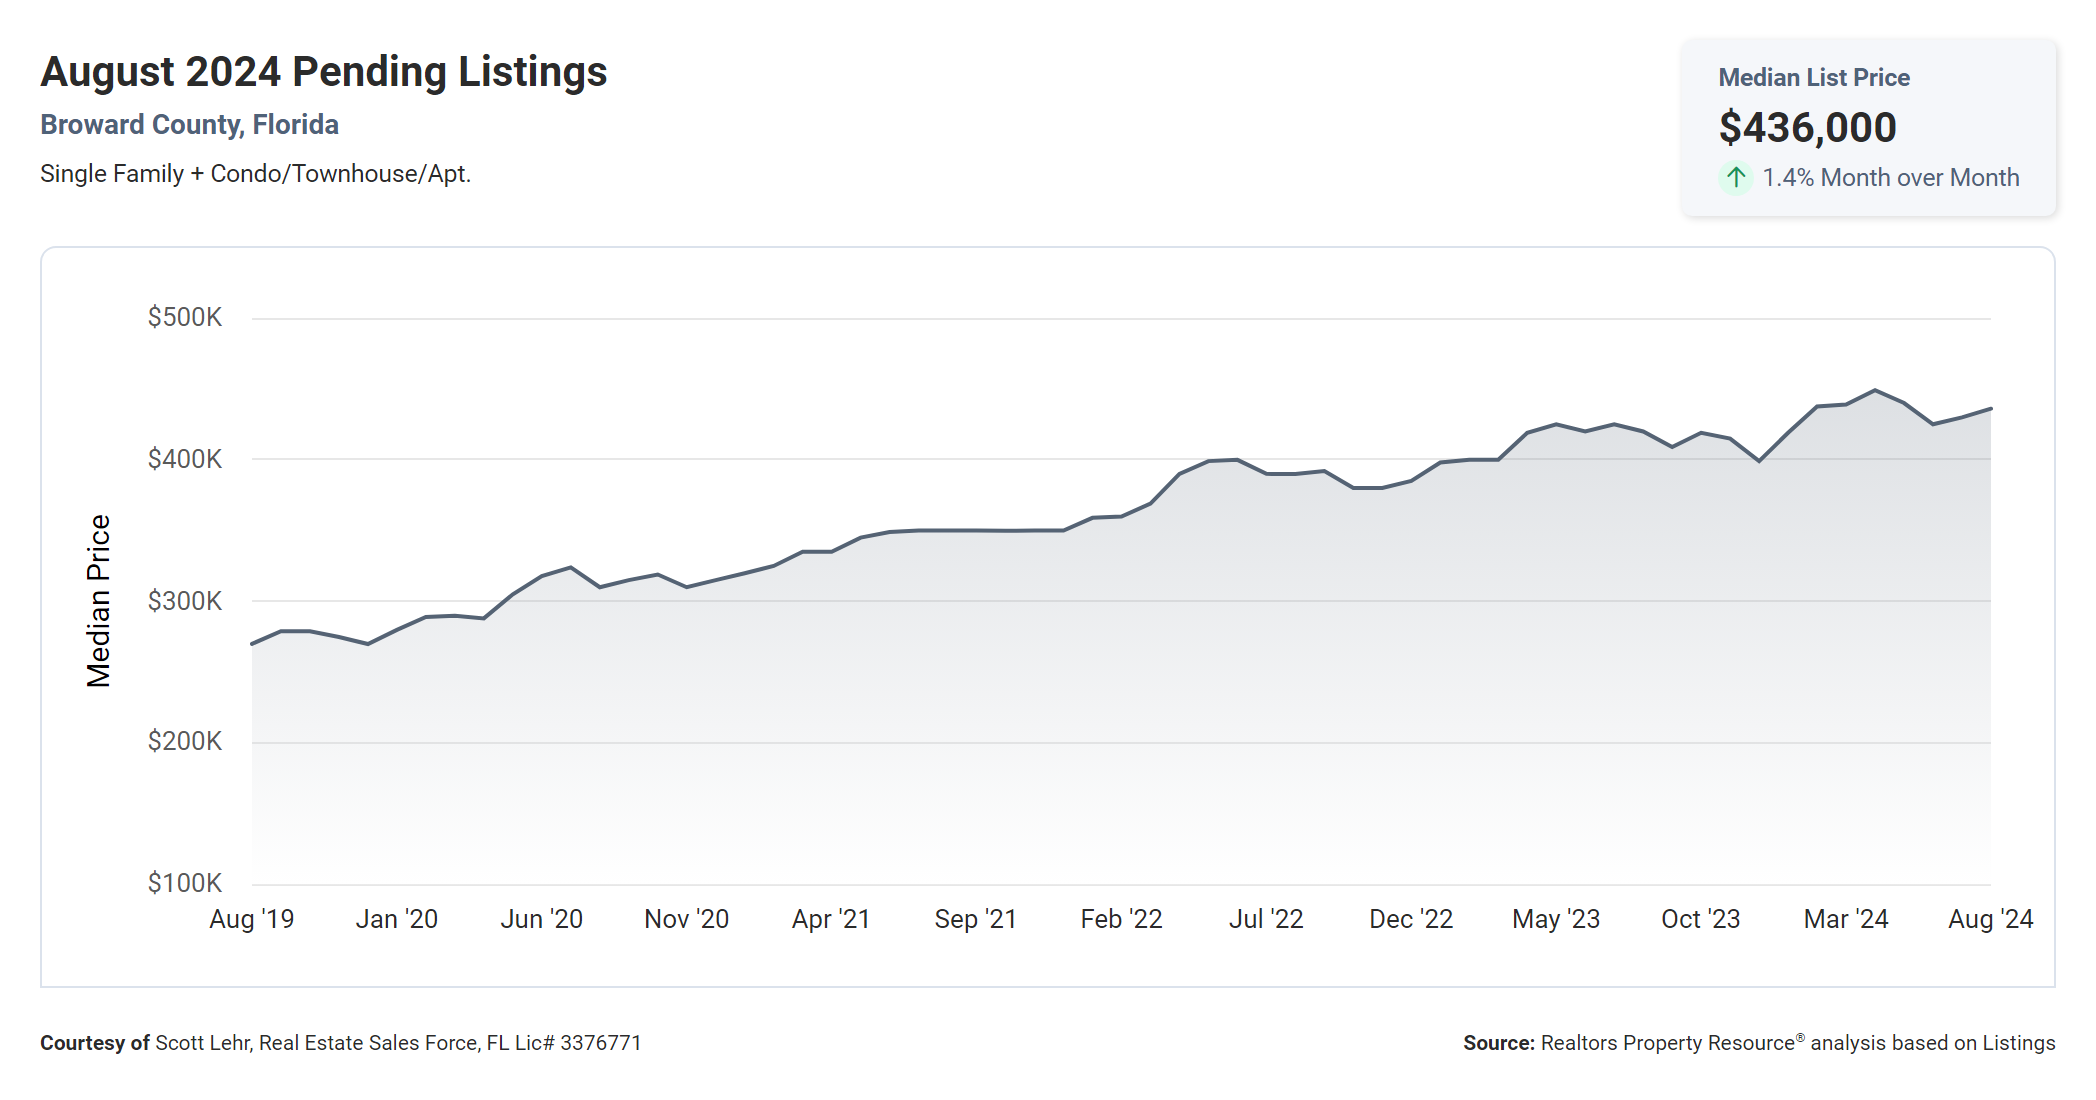Screen dimensions: 2096x1100
Task: Click the $100K y-axis label
Action: point(185,883)
